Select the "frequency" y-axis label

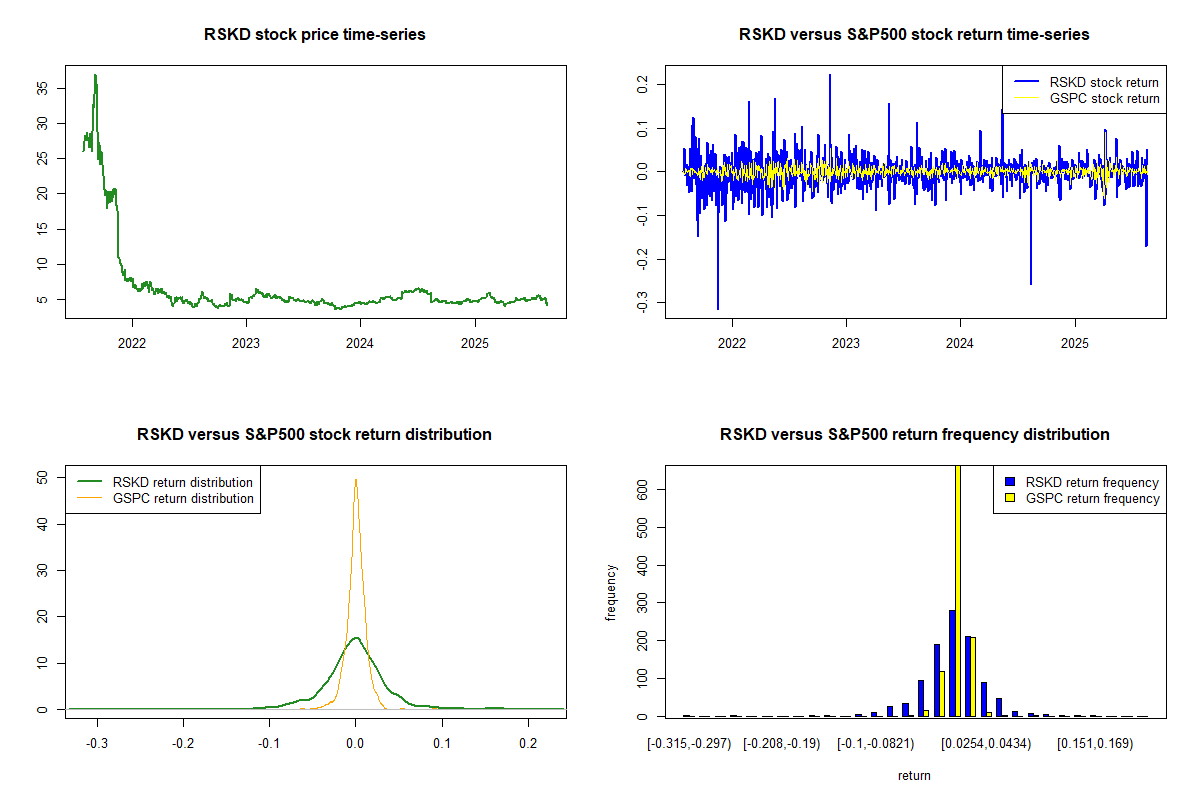tap(611, 592)
